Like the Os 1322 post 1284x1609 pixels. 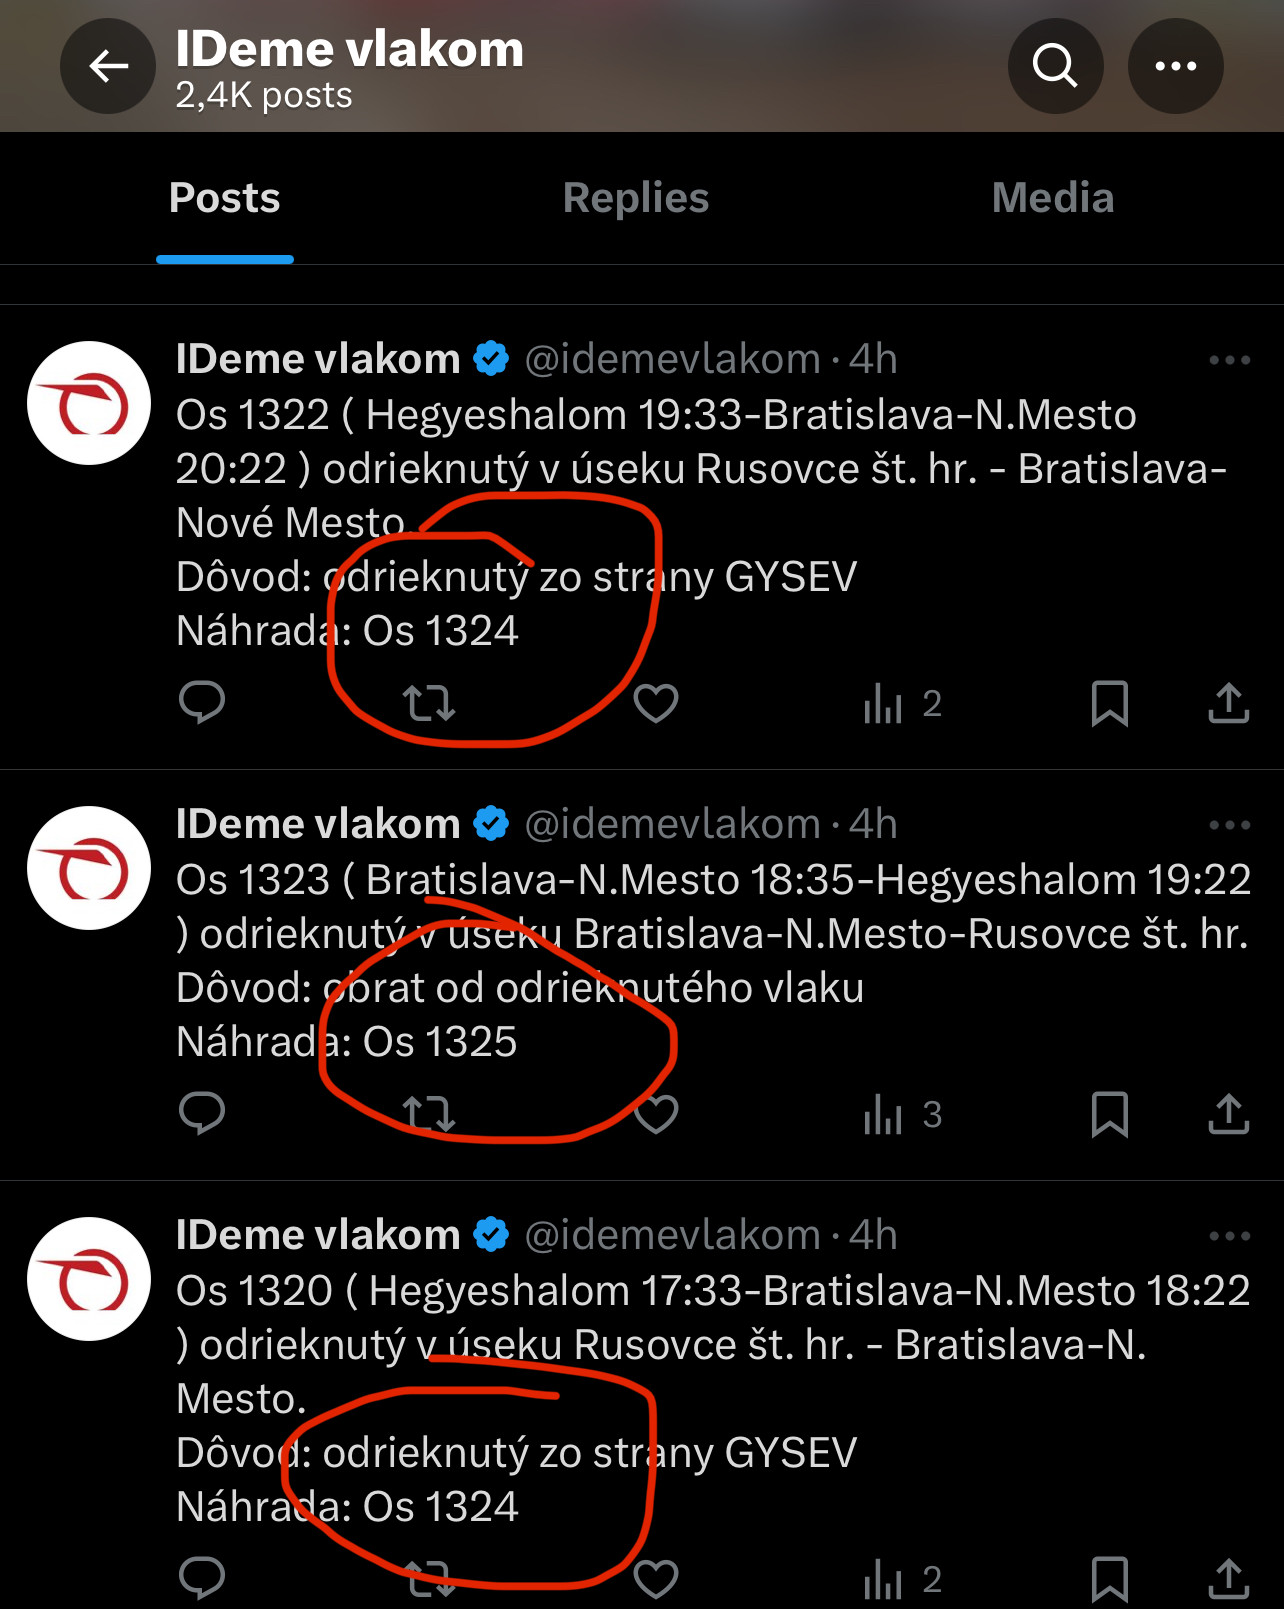tap(656, 703)
